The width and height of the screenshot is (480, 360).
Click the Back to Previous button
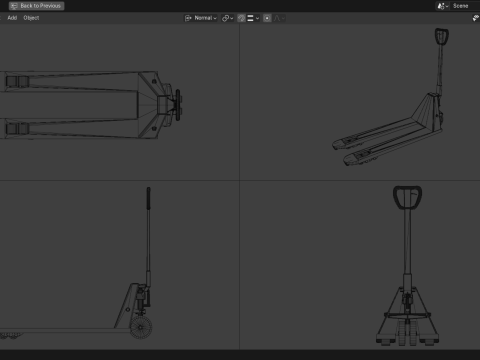[x=37, y=6]
